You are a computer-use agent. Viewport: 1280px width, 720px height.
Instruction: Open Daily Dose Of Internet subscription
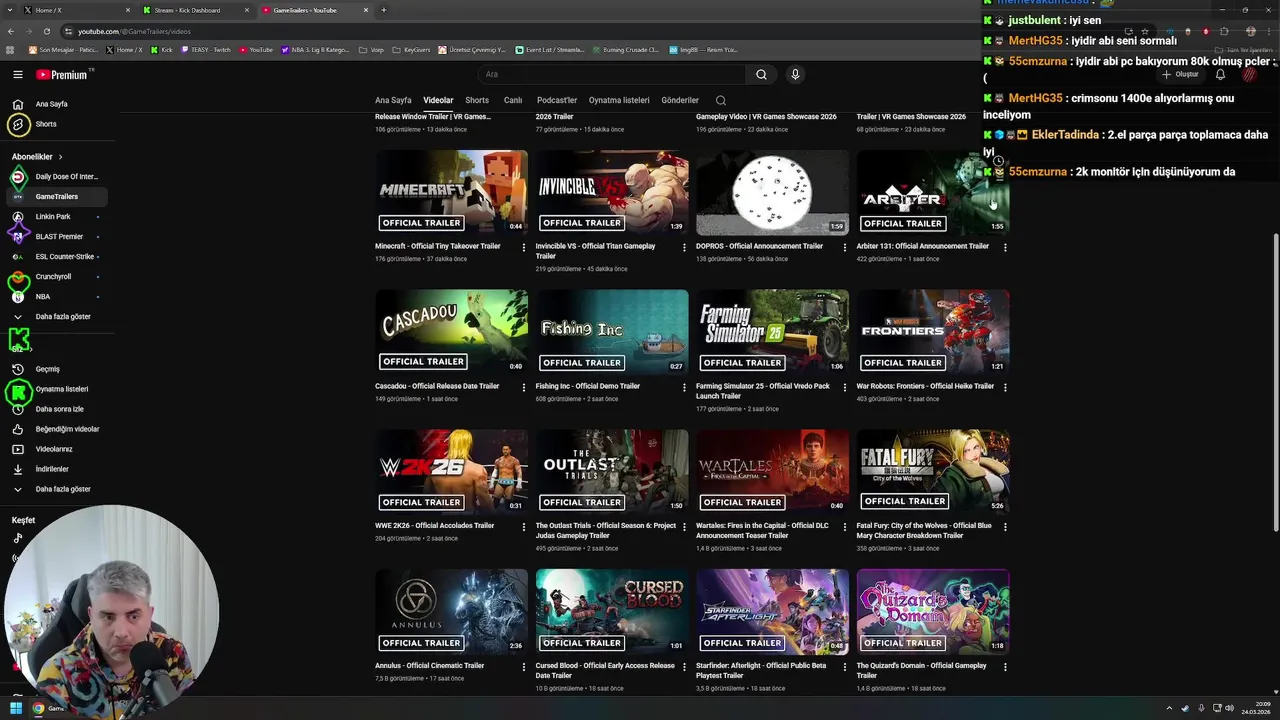pyautogui.click(x=56, y=177)
